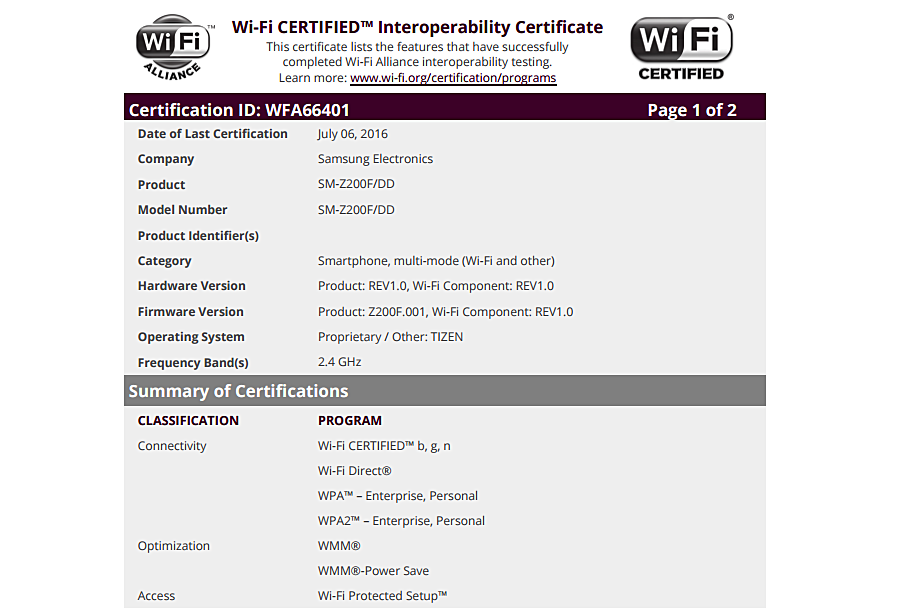Click the Access classification
900x616 pixels.
tap(156, 596)
